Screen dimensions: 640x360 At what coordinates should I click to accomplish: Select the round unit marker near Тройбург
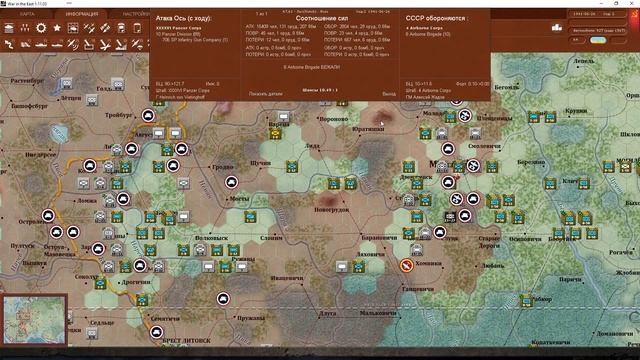[148, 116]
